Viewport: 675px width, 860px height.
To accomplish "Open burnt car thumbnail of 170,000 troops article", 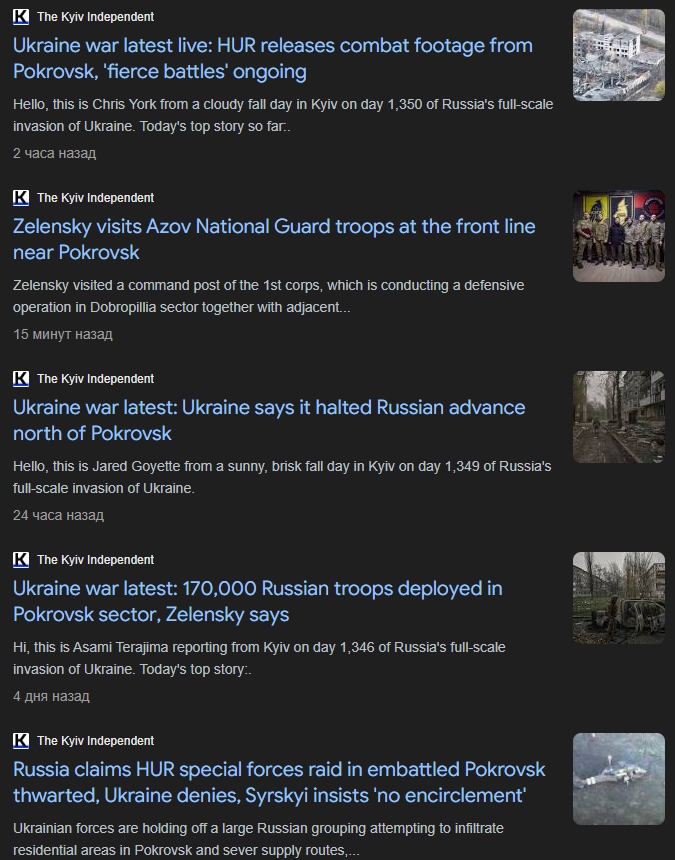I will [619, 598].
